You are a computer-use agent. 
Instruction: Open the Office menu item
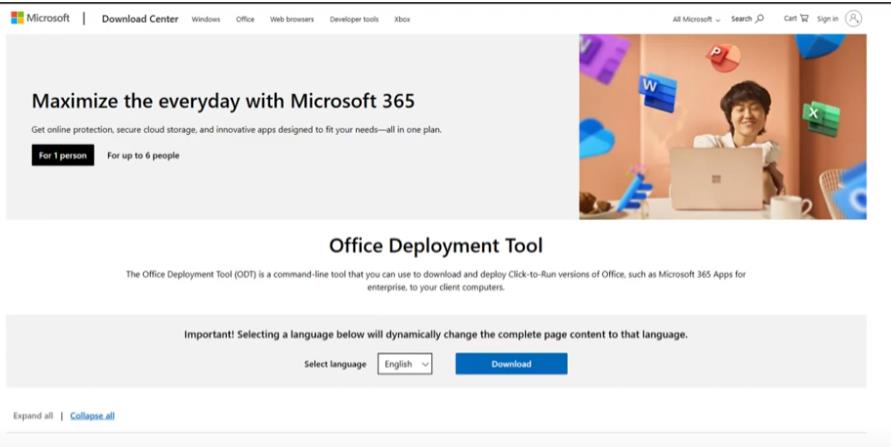[245, 19]
